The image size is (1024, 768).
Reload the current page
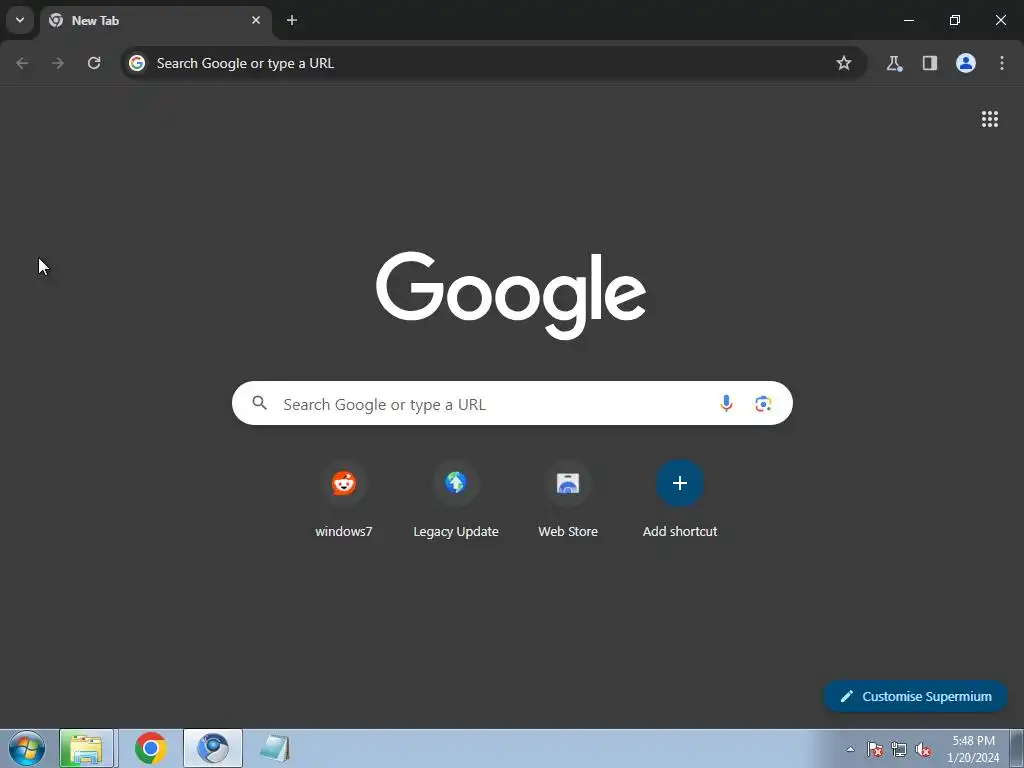point(94,63)
